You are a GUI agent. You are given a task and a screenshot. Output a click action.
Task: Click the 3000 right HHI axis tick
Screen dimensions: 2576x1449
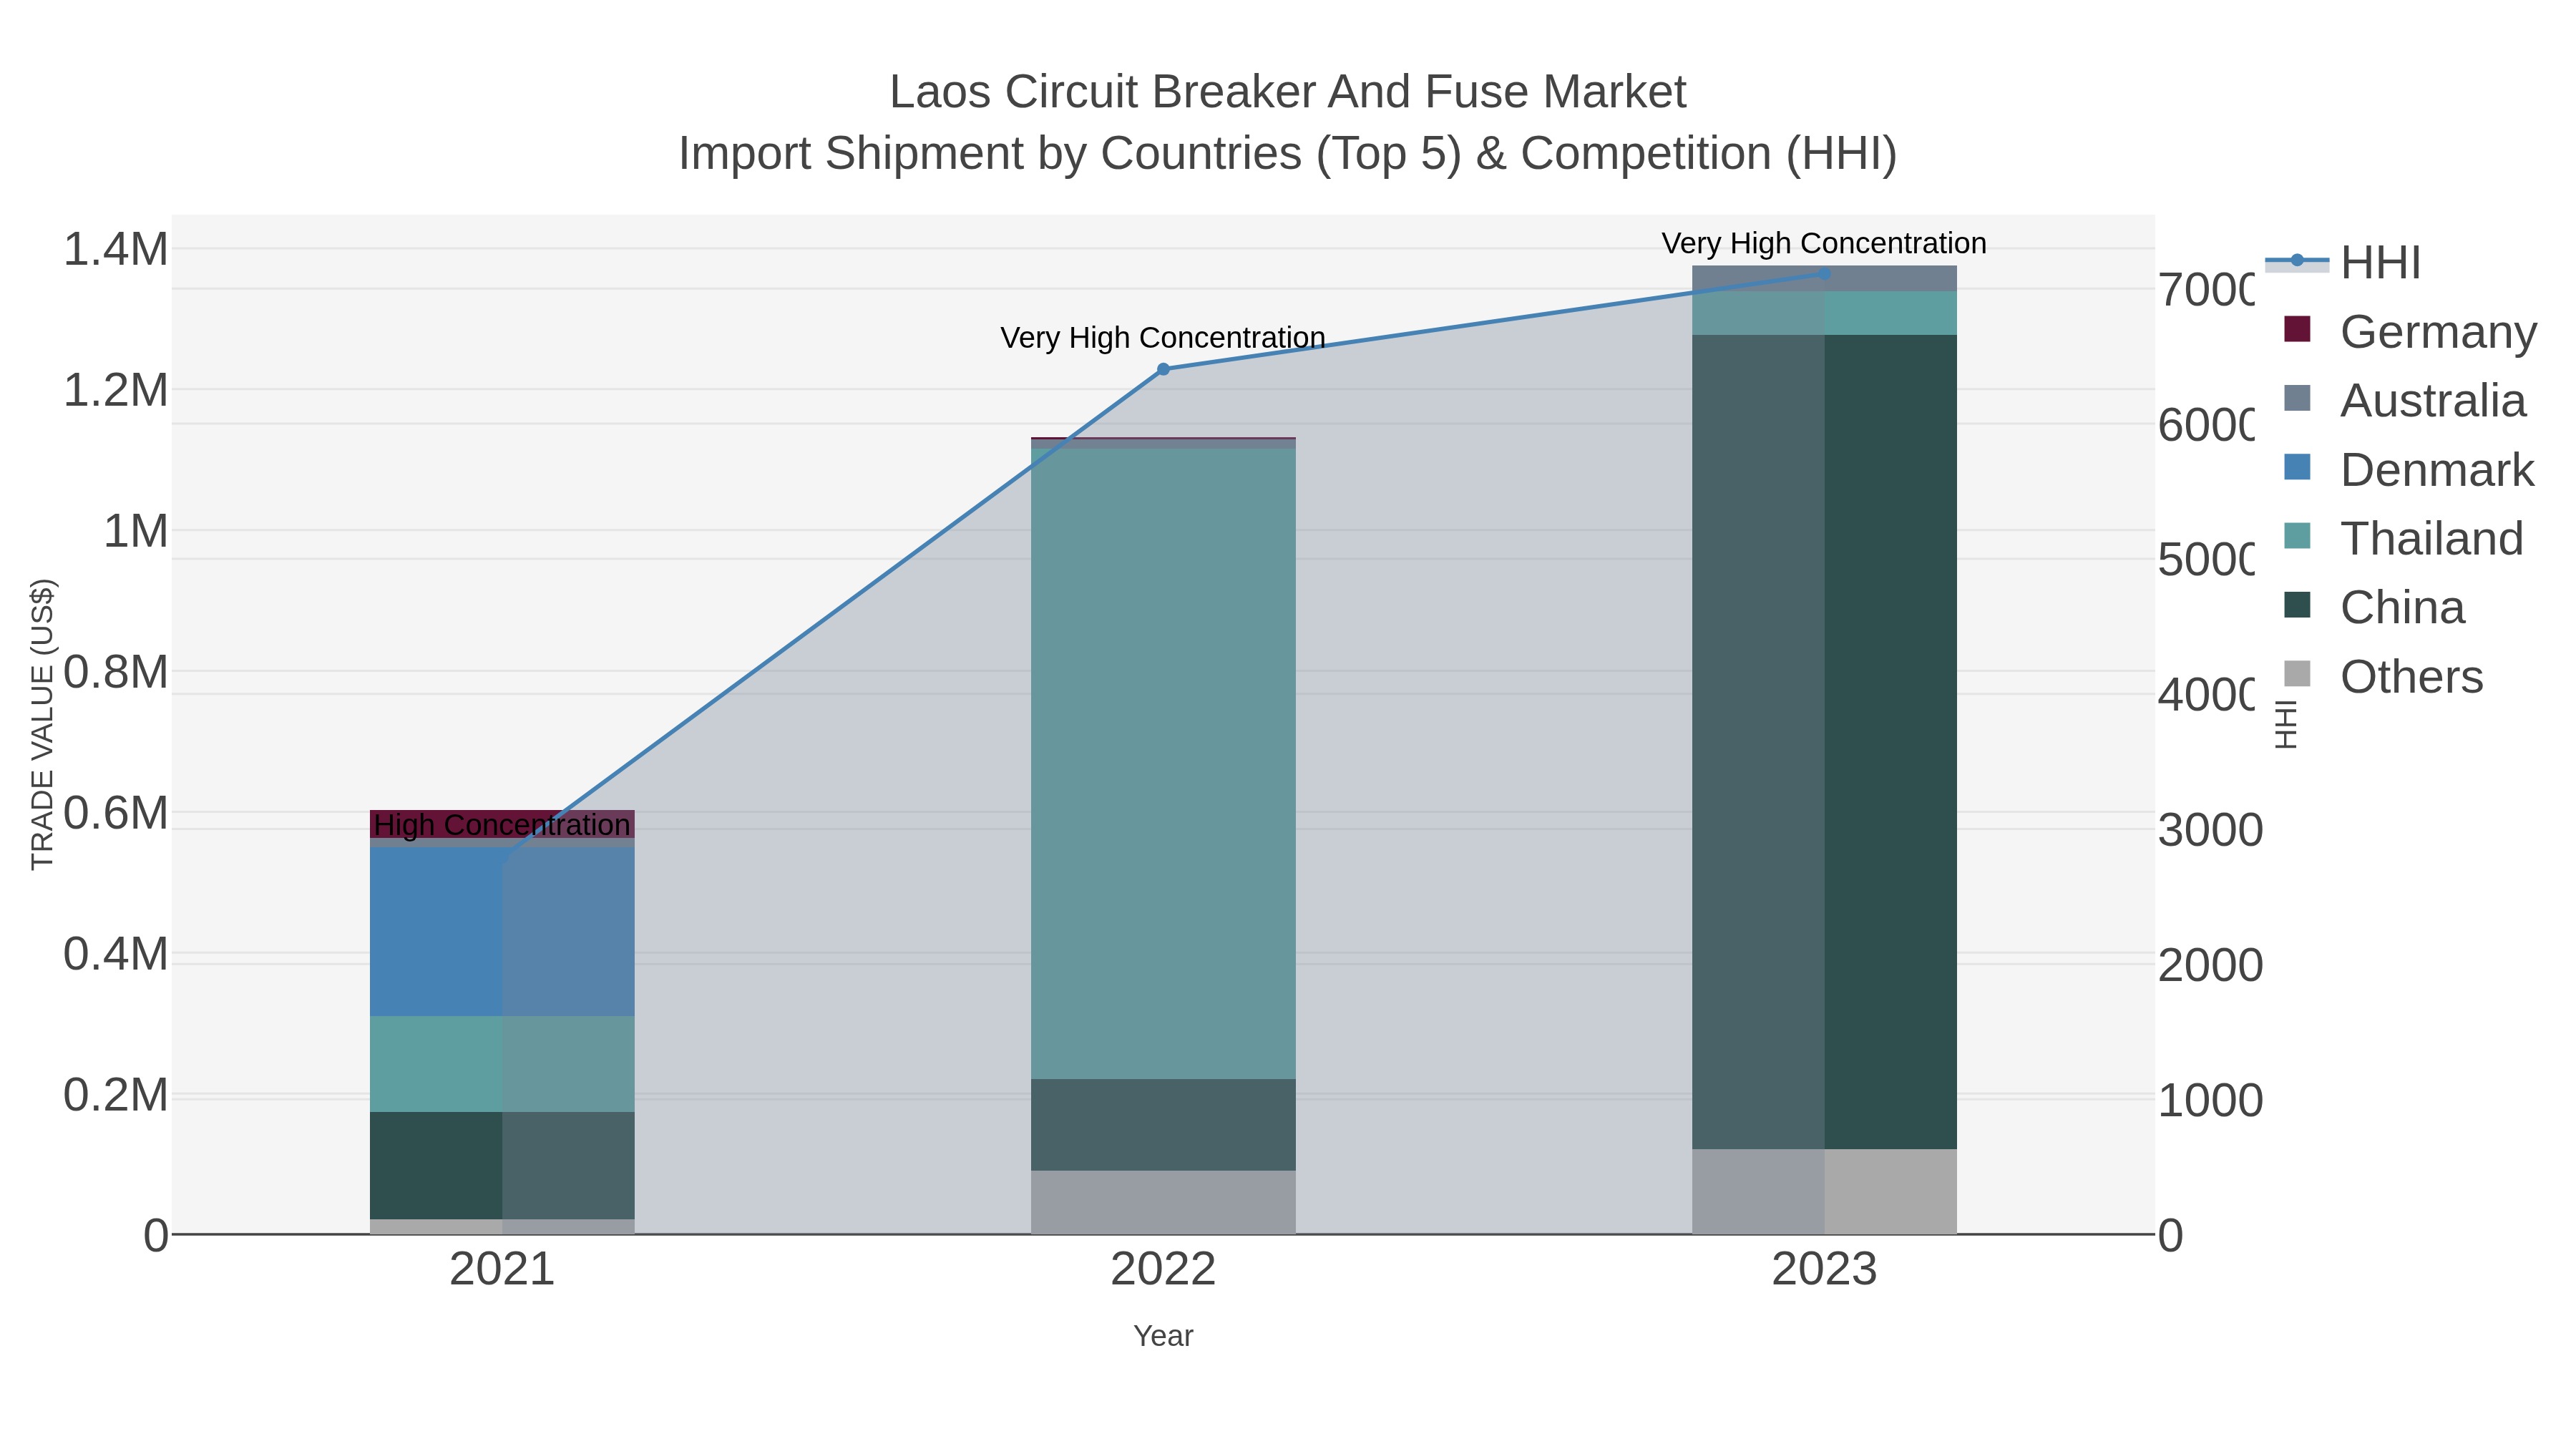(x=2210, y=830)
